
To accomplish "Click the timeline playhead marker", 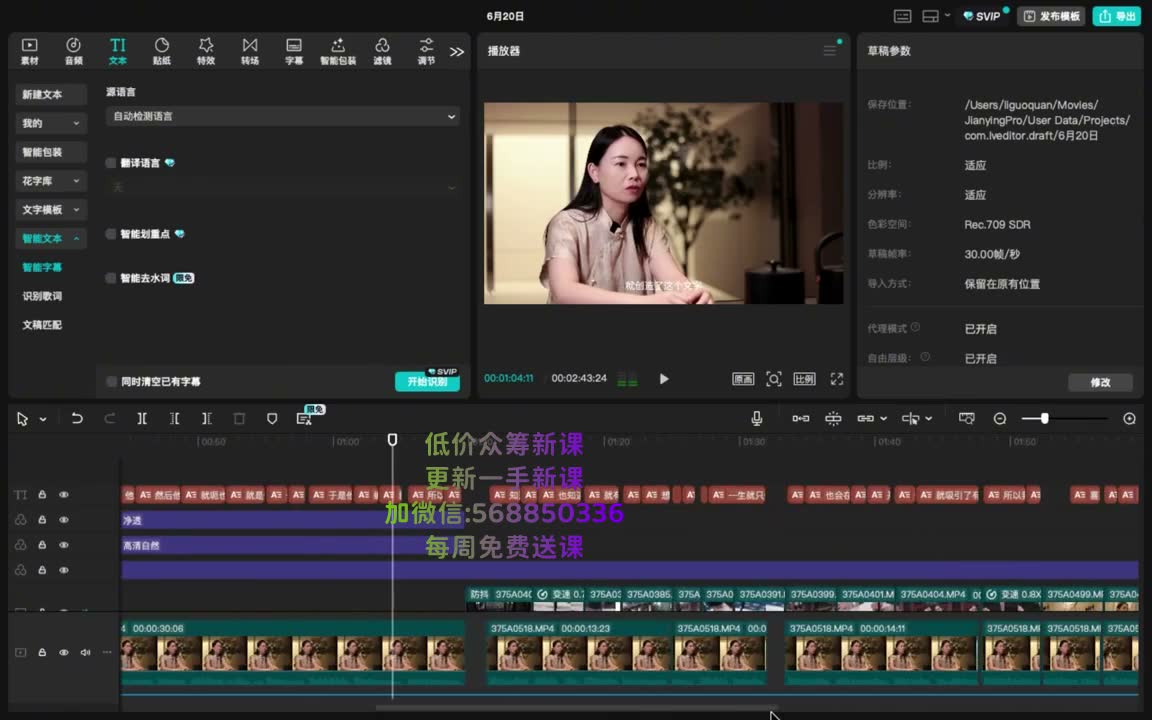I will coord(392,439).
